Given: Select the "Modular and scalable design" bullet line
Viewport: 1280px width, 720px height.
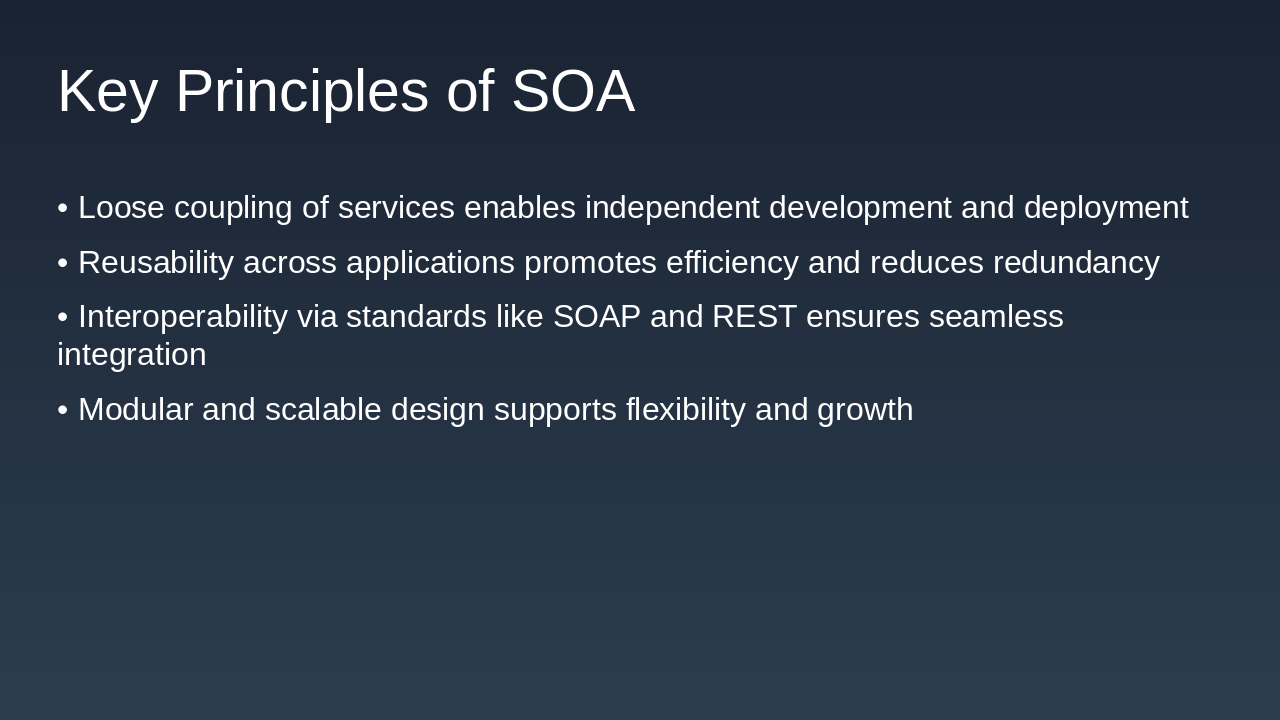Looking at the screenshot, I should [485, 410].
